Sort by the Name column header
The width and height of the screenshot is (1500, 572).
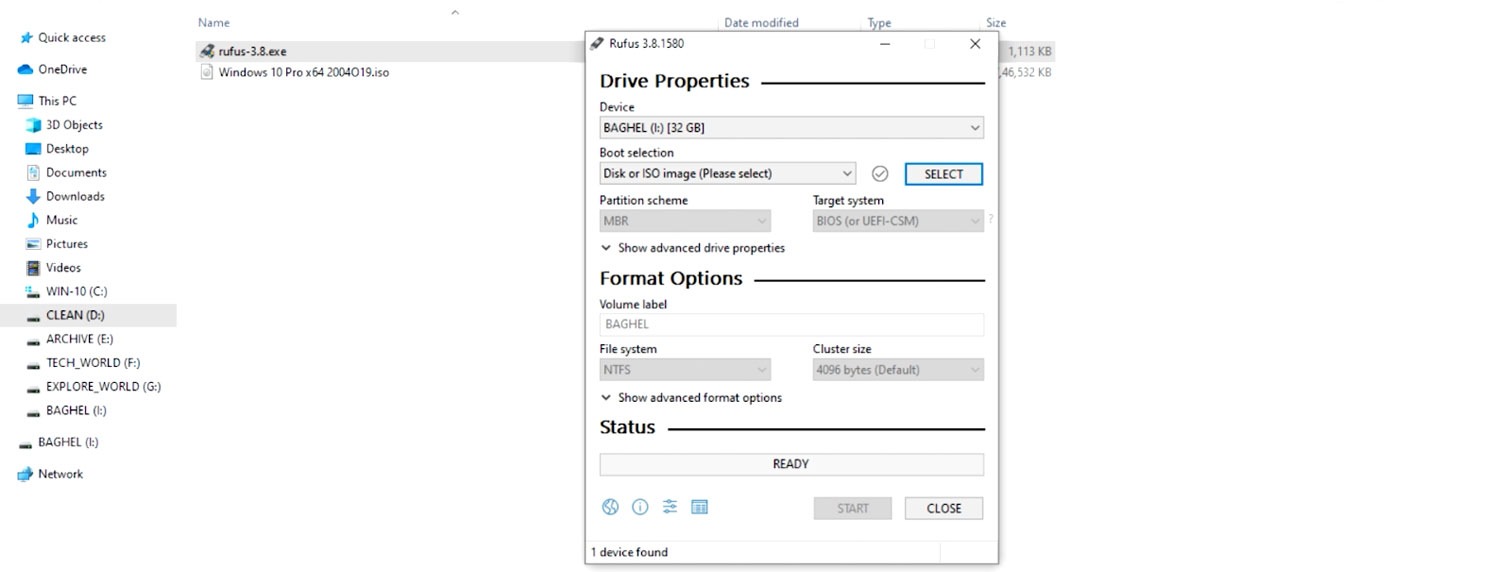(x=214, y=22)
